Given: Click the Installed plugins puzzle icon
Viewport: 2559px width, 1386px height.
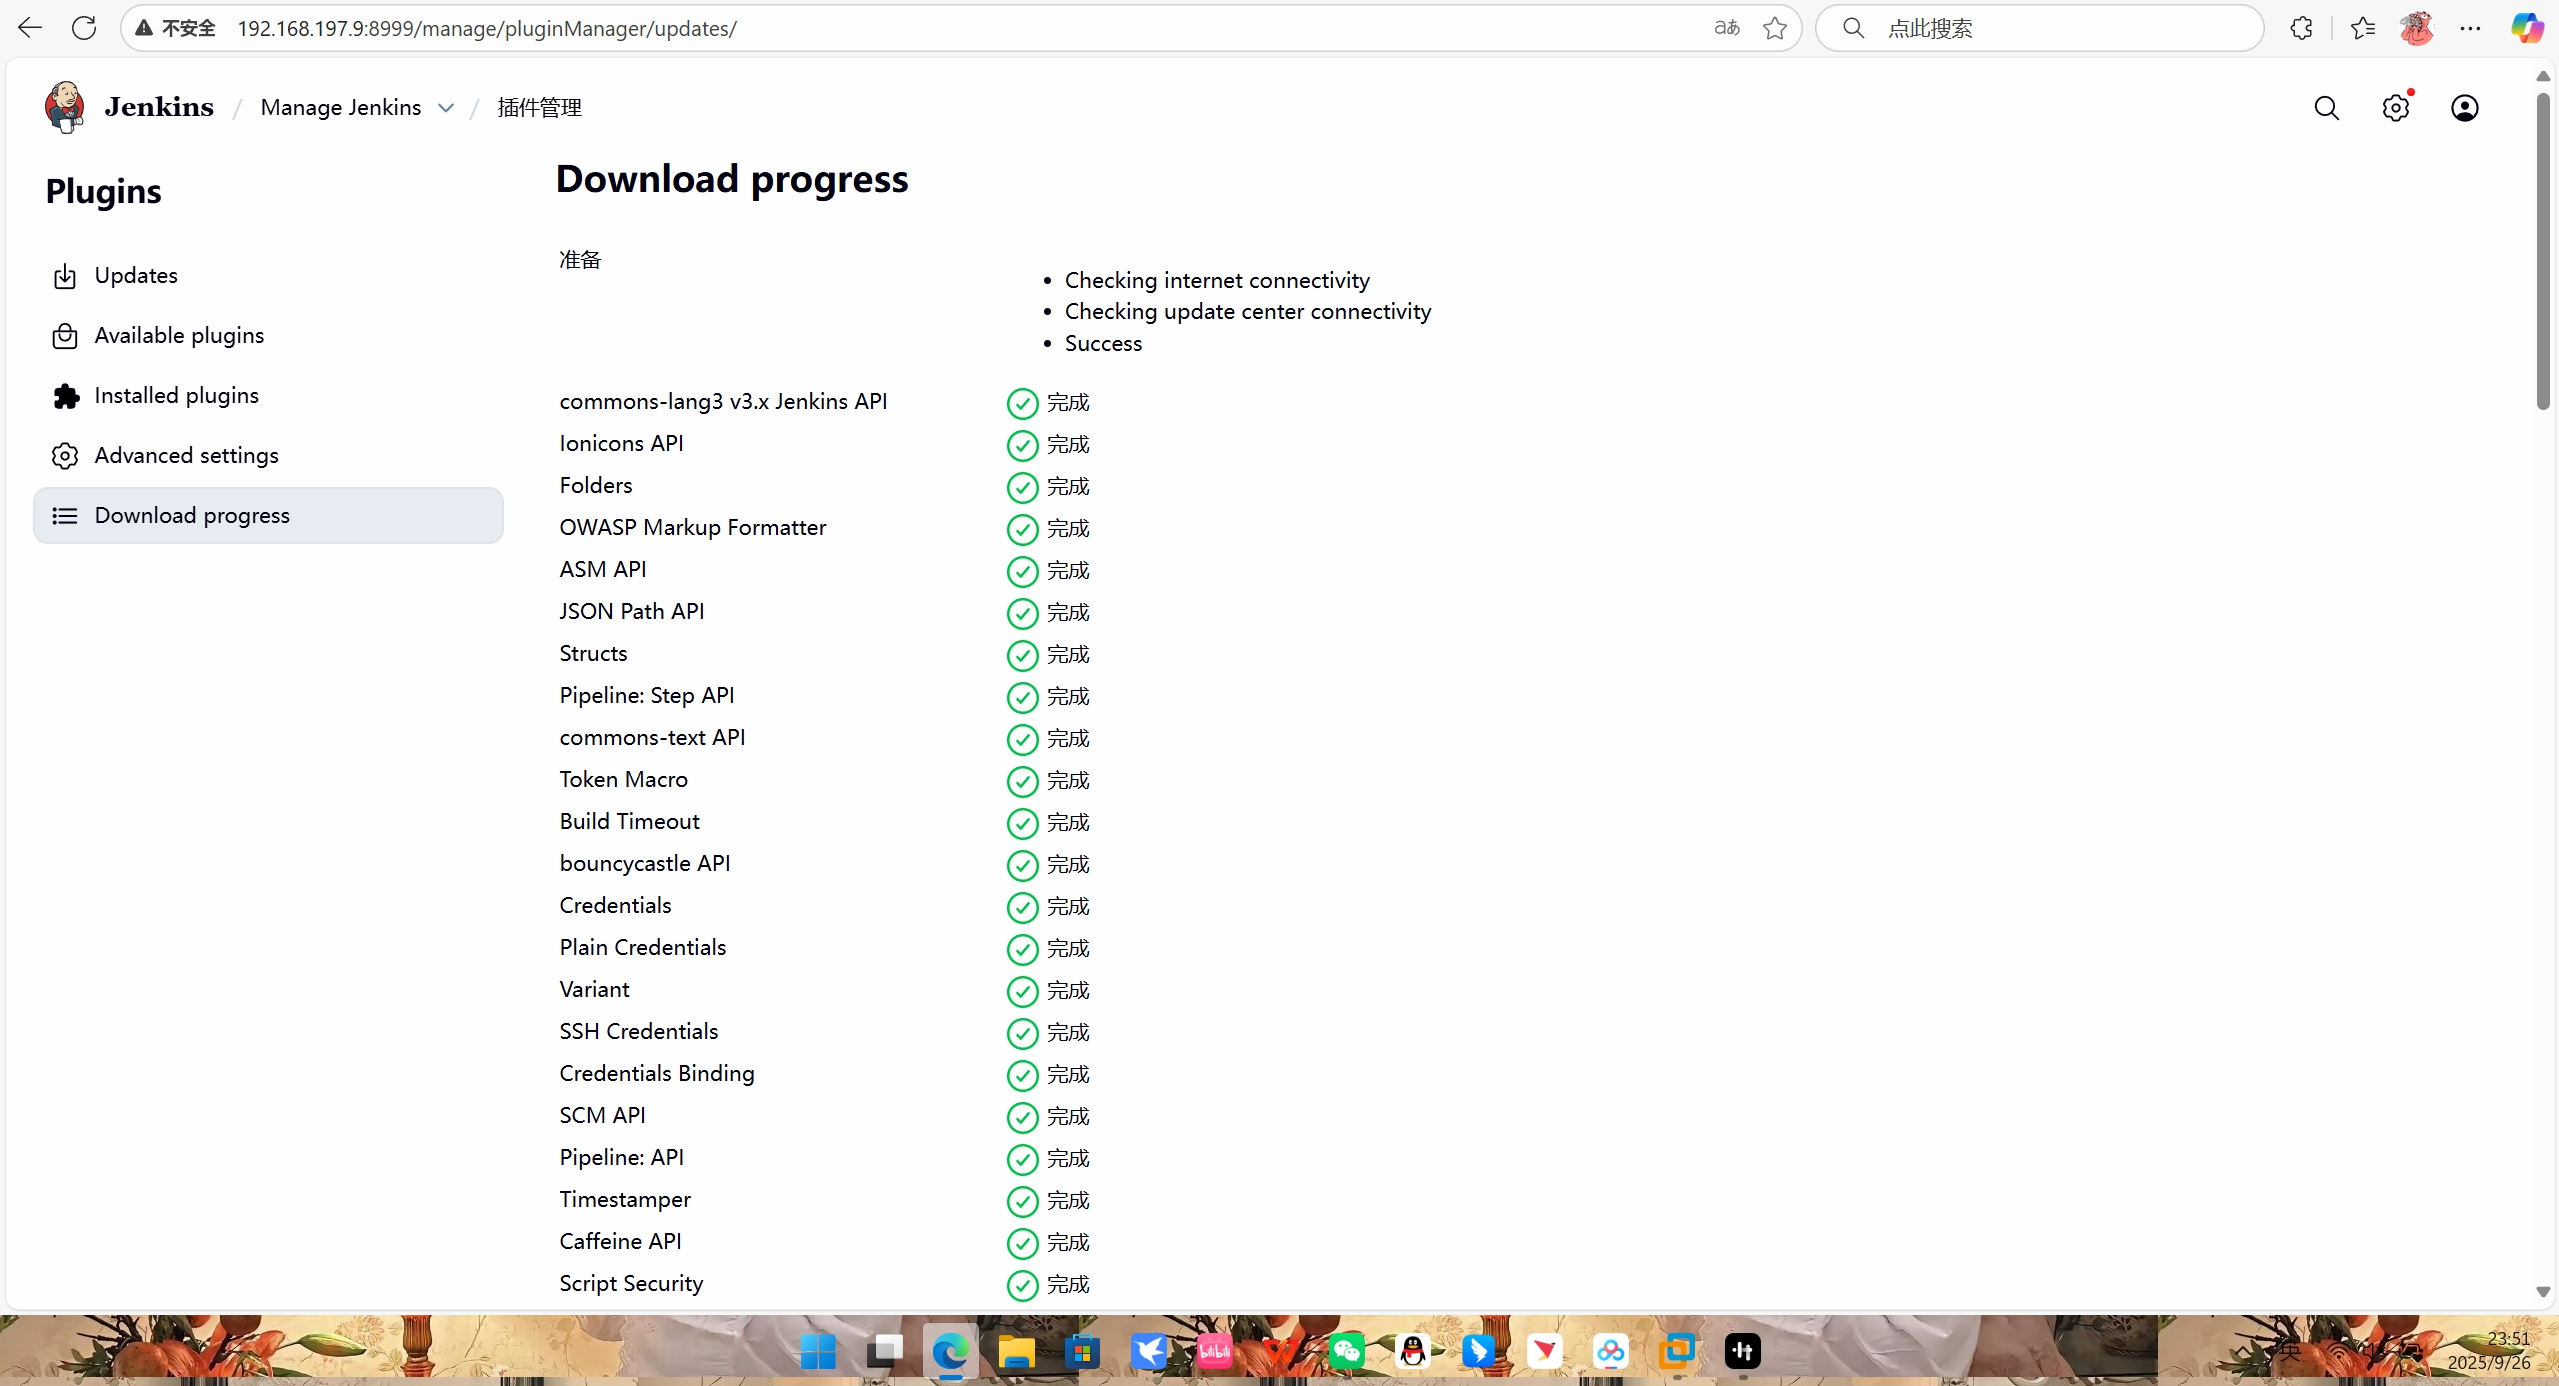Looking at the screenshot, I should pos(65,396).
